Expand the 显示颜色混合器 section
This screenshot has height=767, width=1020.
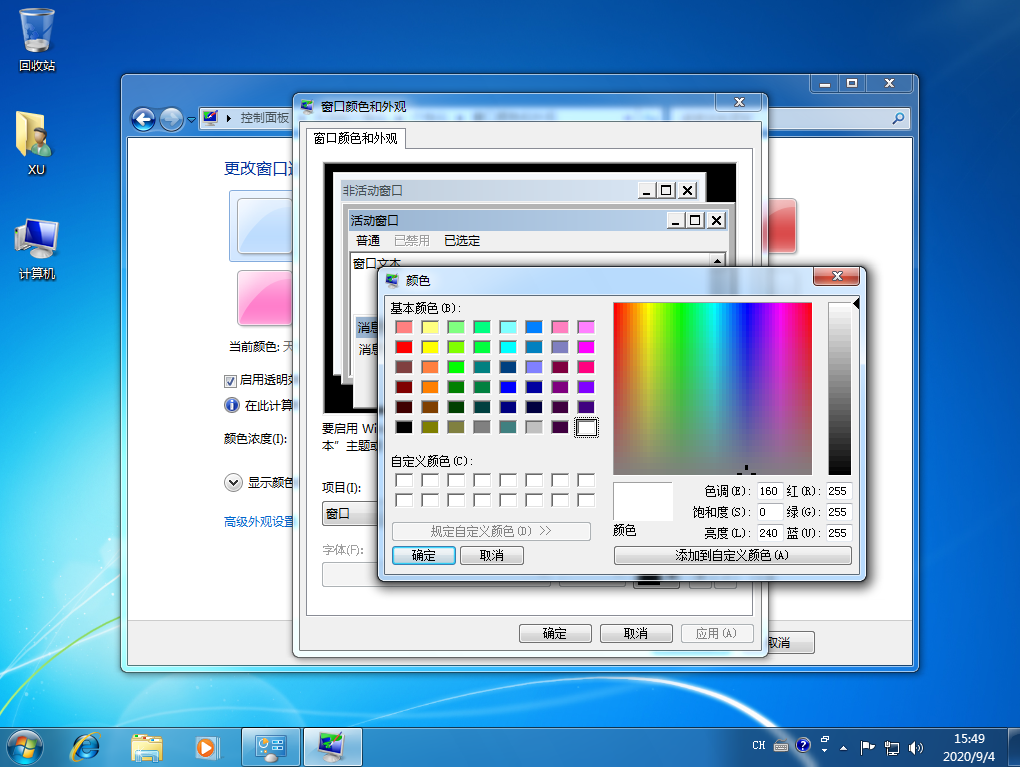[x=232, y=482]
